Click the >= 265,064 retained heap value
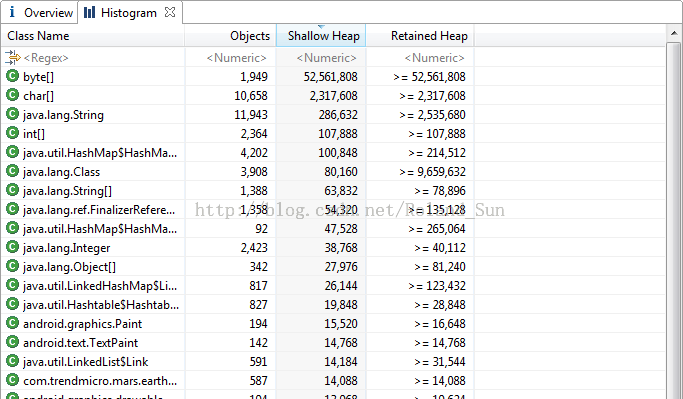Screen dimensions: 683x399 click(x=437, y=229)
